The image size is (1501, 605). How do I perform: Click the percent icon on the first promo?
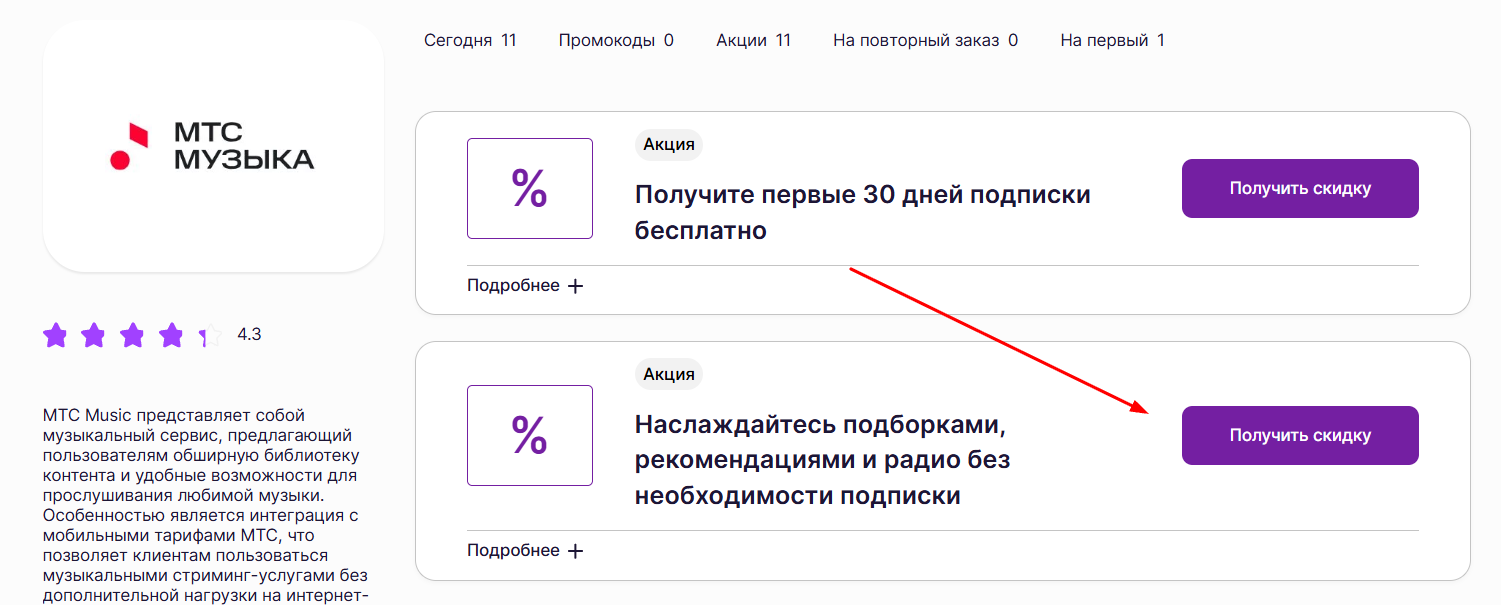(530, 188)
